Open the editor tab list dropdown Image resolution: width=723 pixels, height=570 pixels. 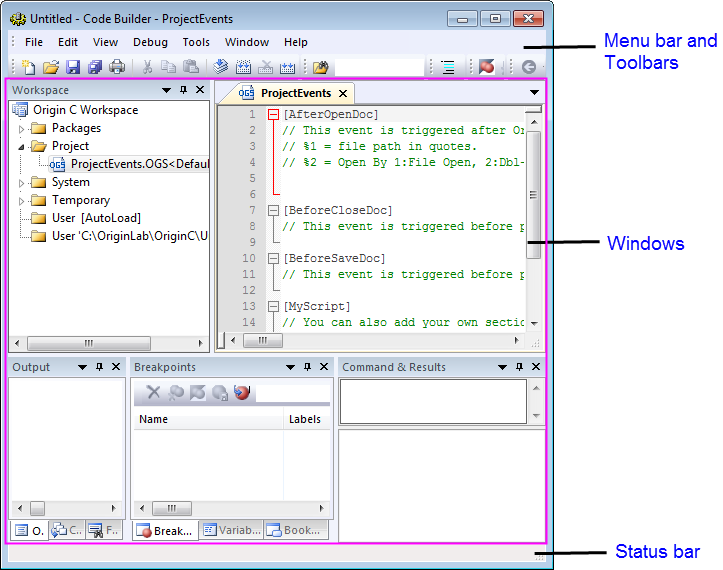534,92
